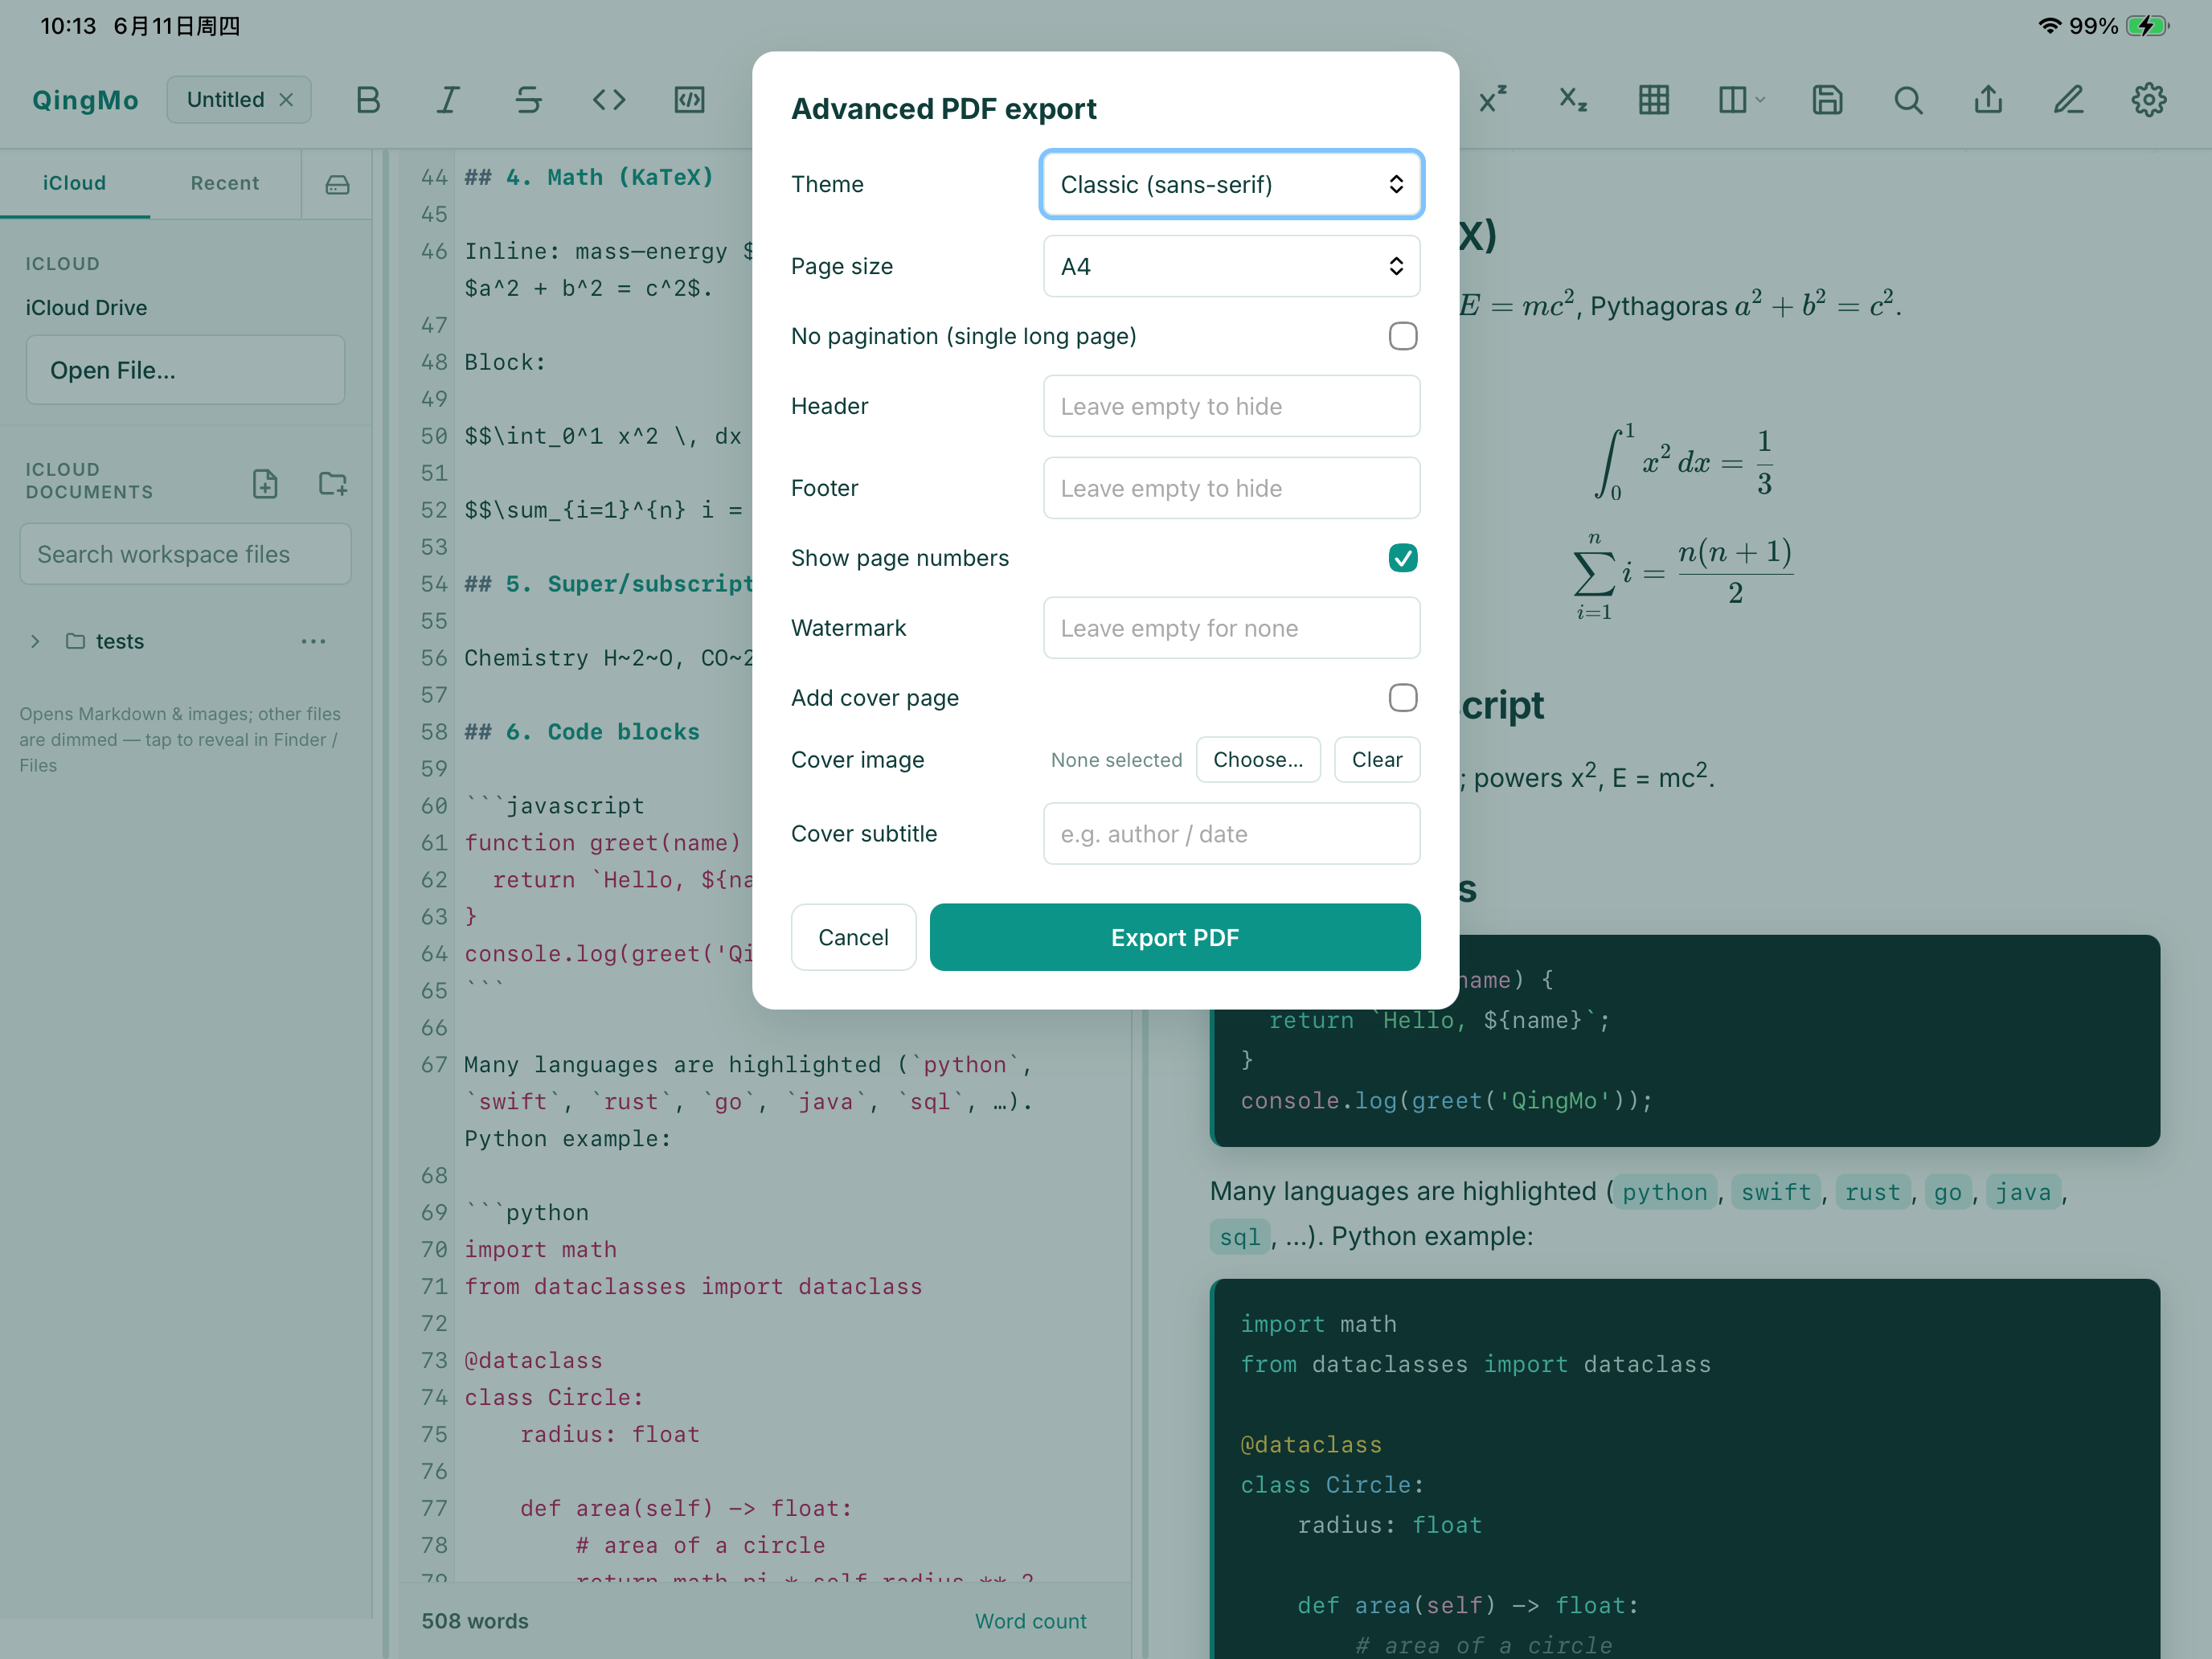Close the Untitled tab
Screen dimensions: 2212x1659
click(x=287, y=100)
